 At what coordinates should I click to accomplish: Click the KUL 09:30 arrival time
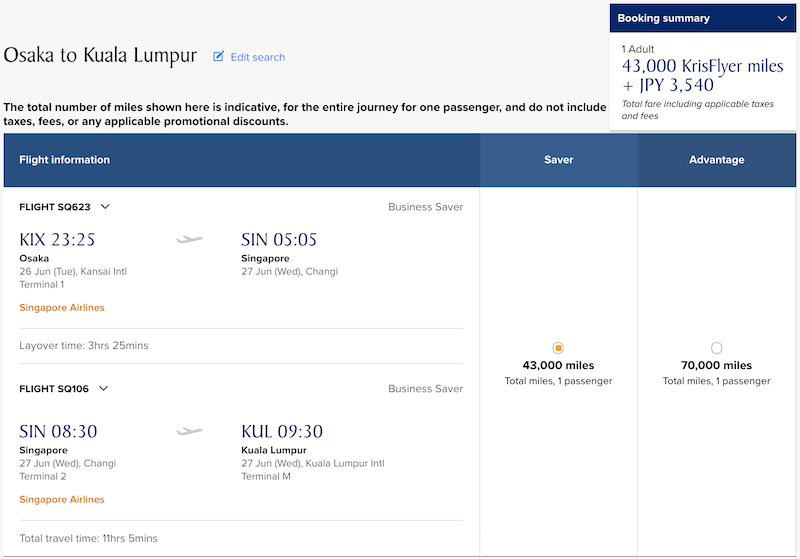click(x=282, y=432)
